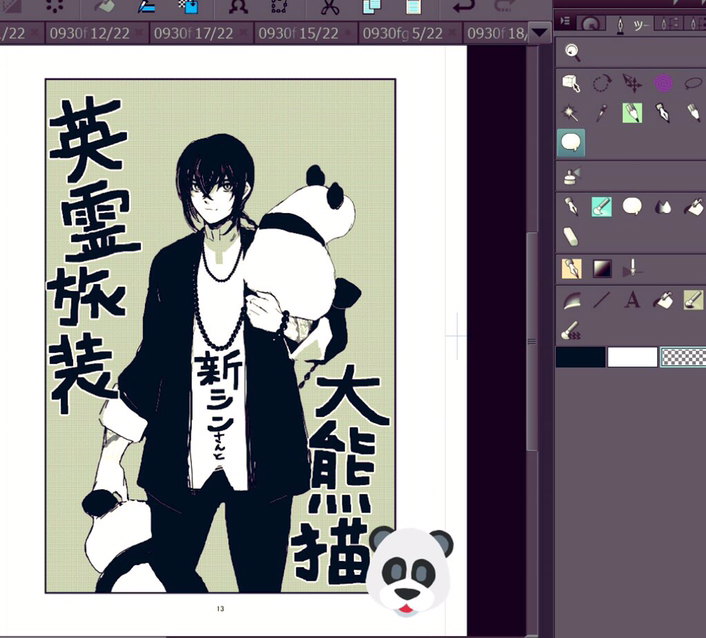706x638 pixels.
Task: Select the Magic wand auto-select tool
Action: click(x=570, y=113)
